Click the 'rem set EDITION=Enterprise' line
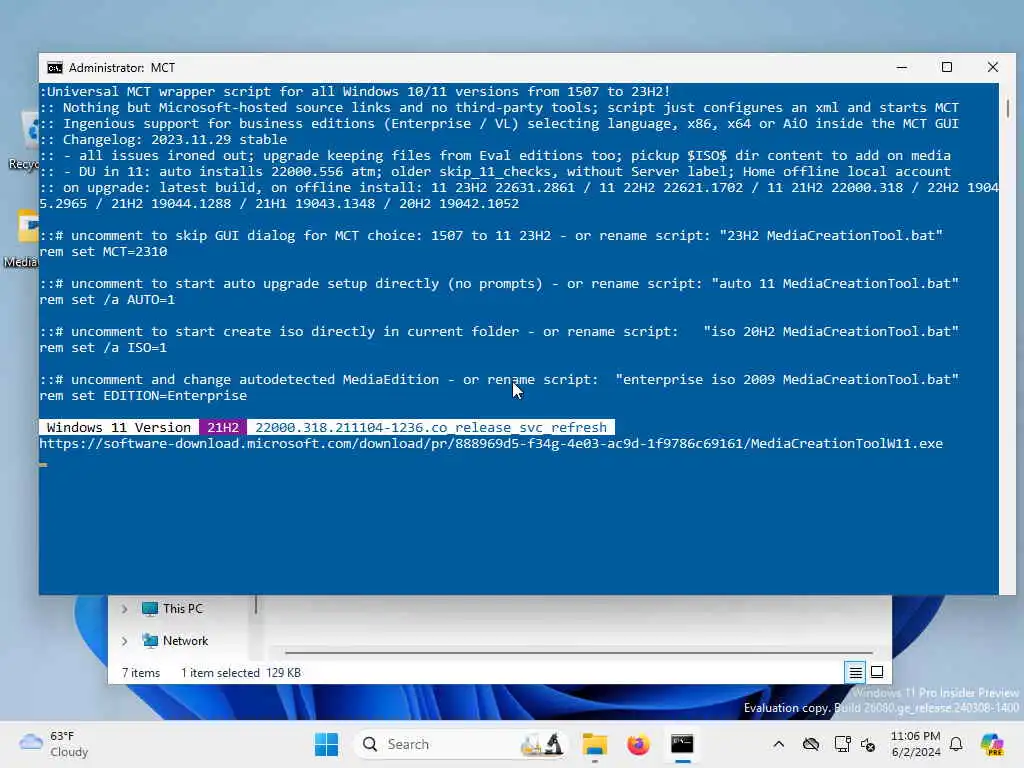1024x768 pixels. (x=143, y=395)
